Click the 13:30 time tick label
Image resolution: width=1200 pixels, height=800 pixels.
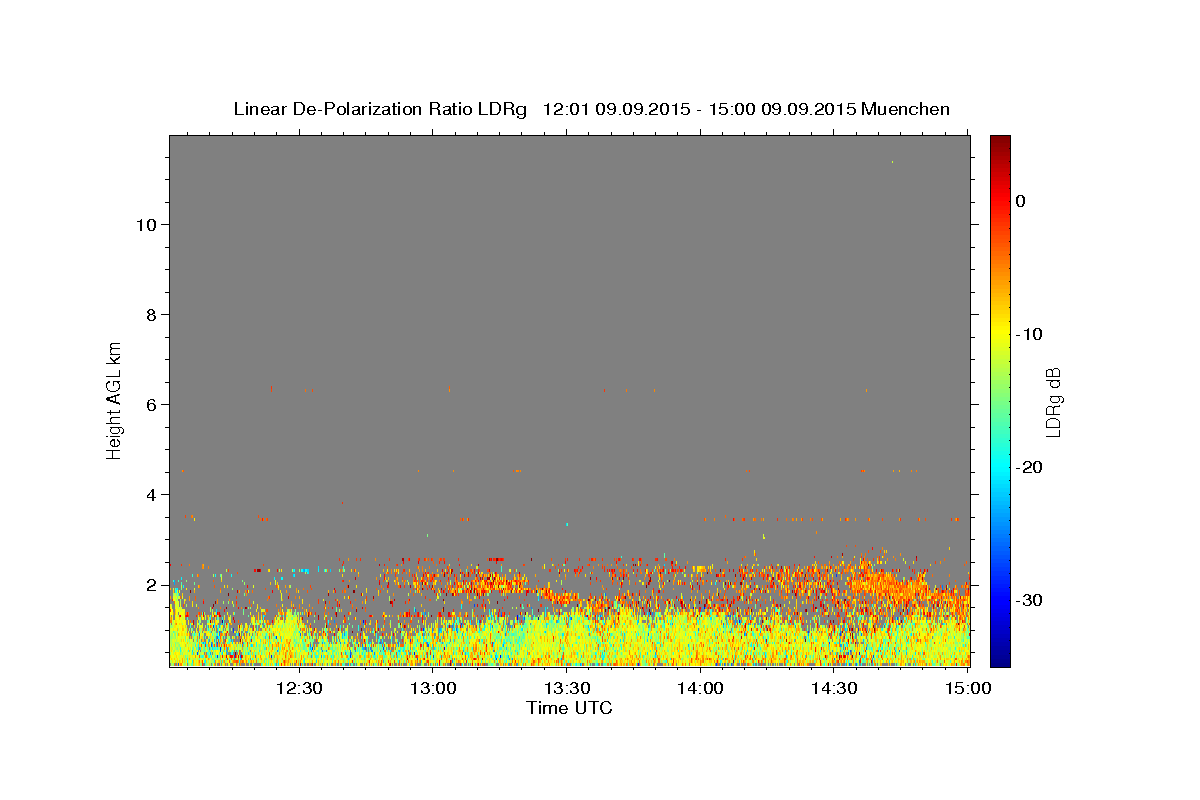click(566, 688)
